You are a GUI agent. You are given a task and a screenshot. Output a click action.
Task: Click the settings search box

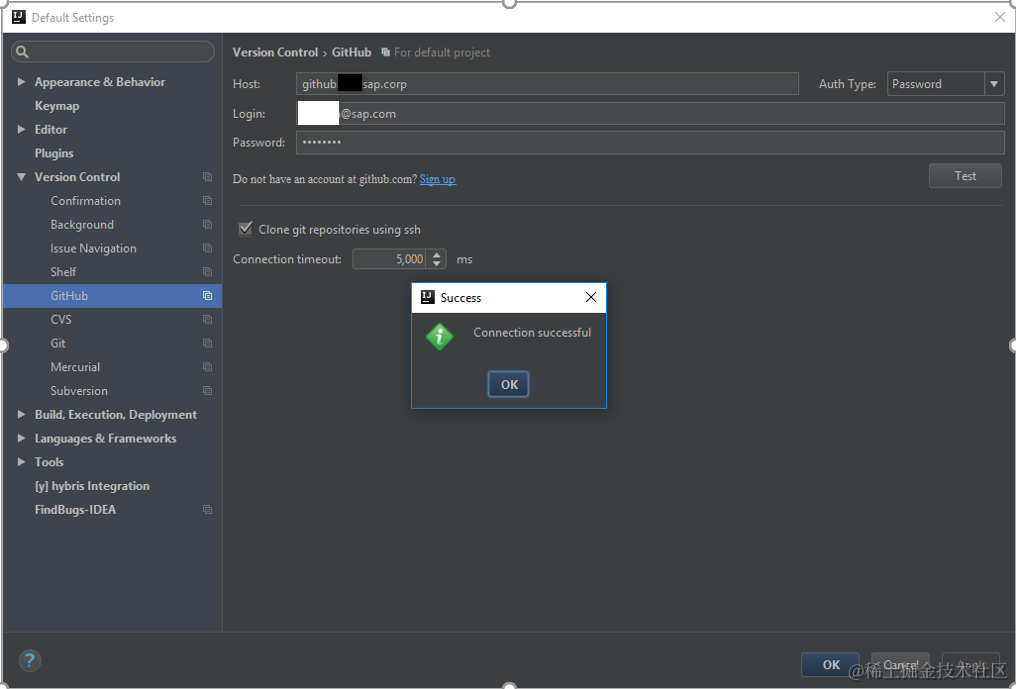pyautogui.click(x=113, y=52)
